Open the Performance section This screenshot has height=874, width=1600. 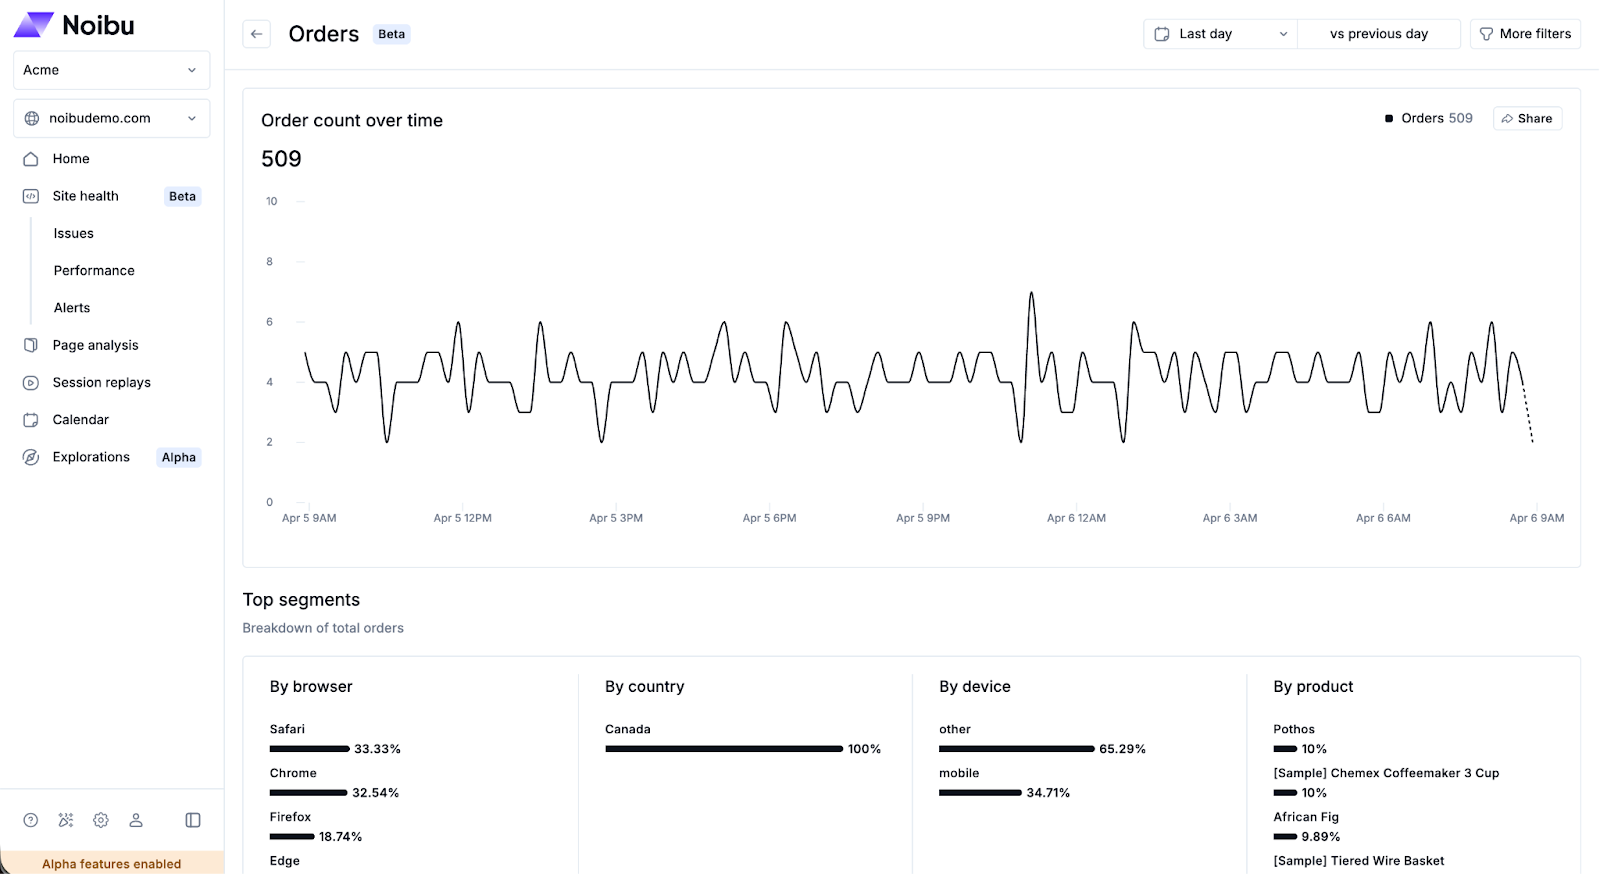pyautogui.click(x=94, y=270)
